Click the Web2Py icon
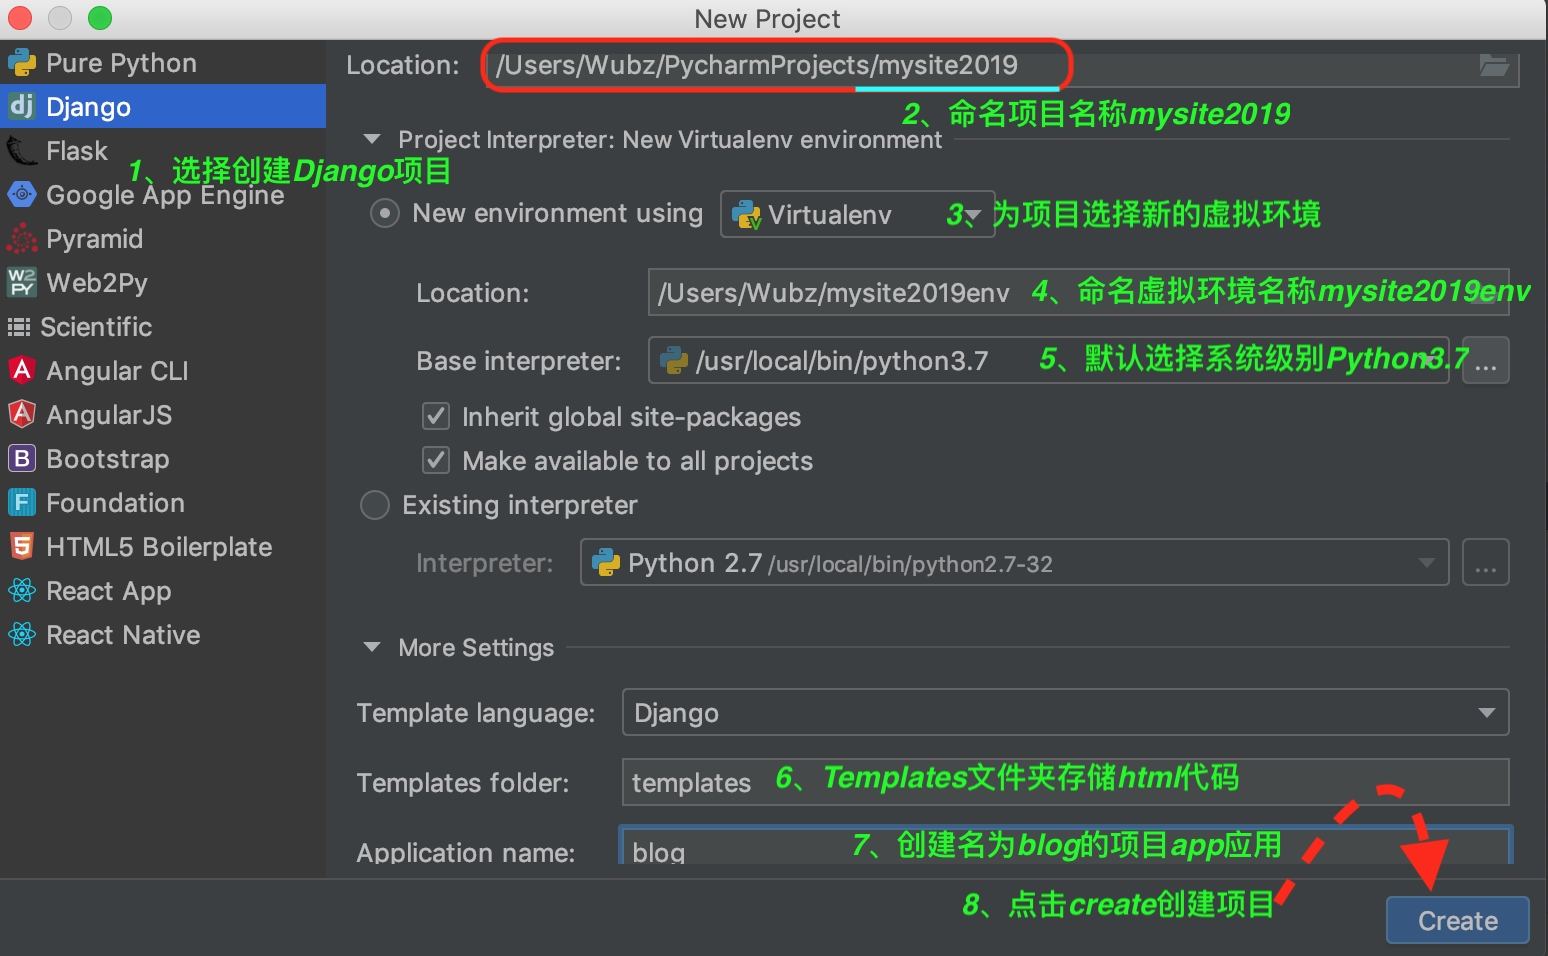1548x956 pixels. pos(22,283)
